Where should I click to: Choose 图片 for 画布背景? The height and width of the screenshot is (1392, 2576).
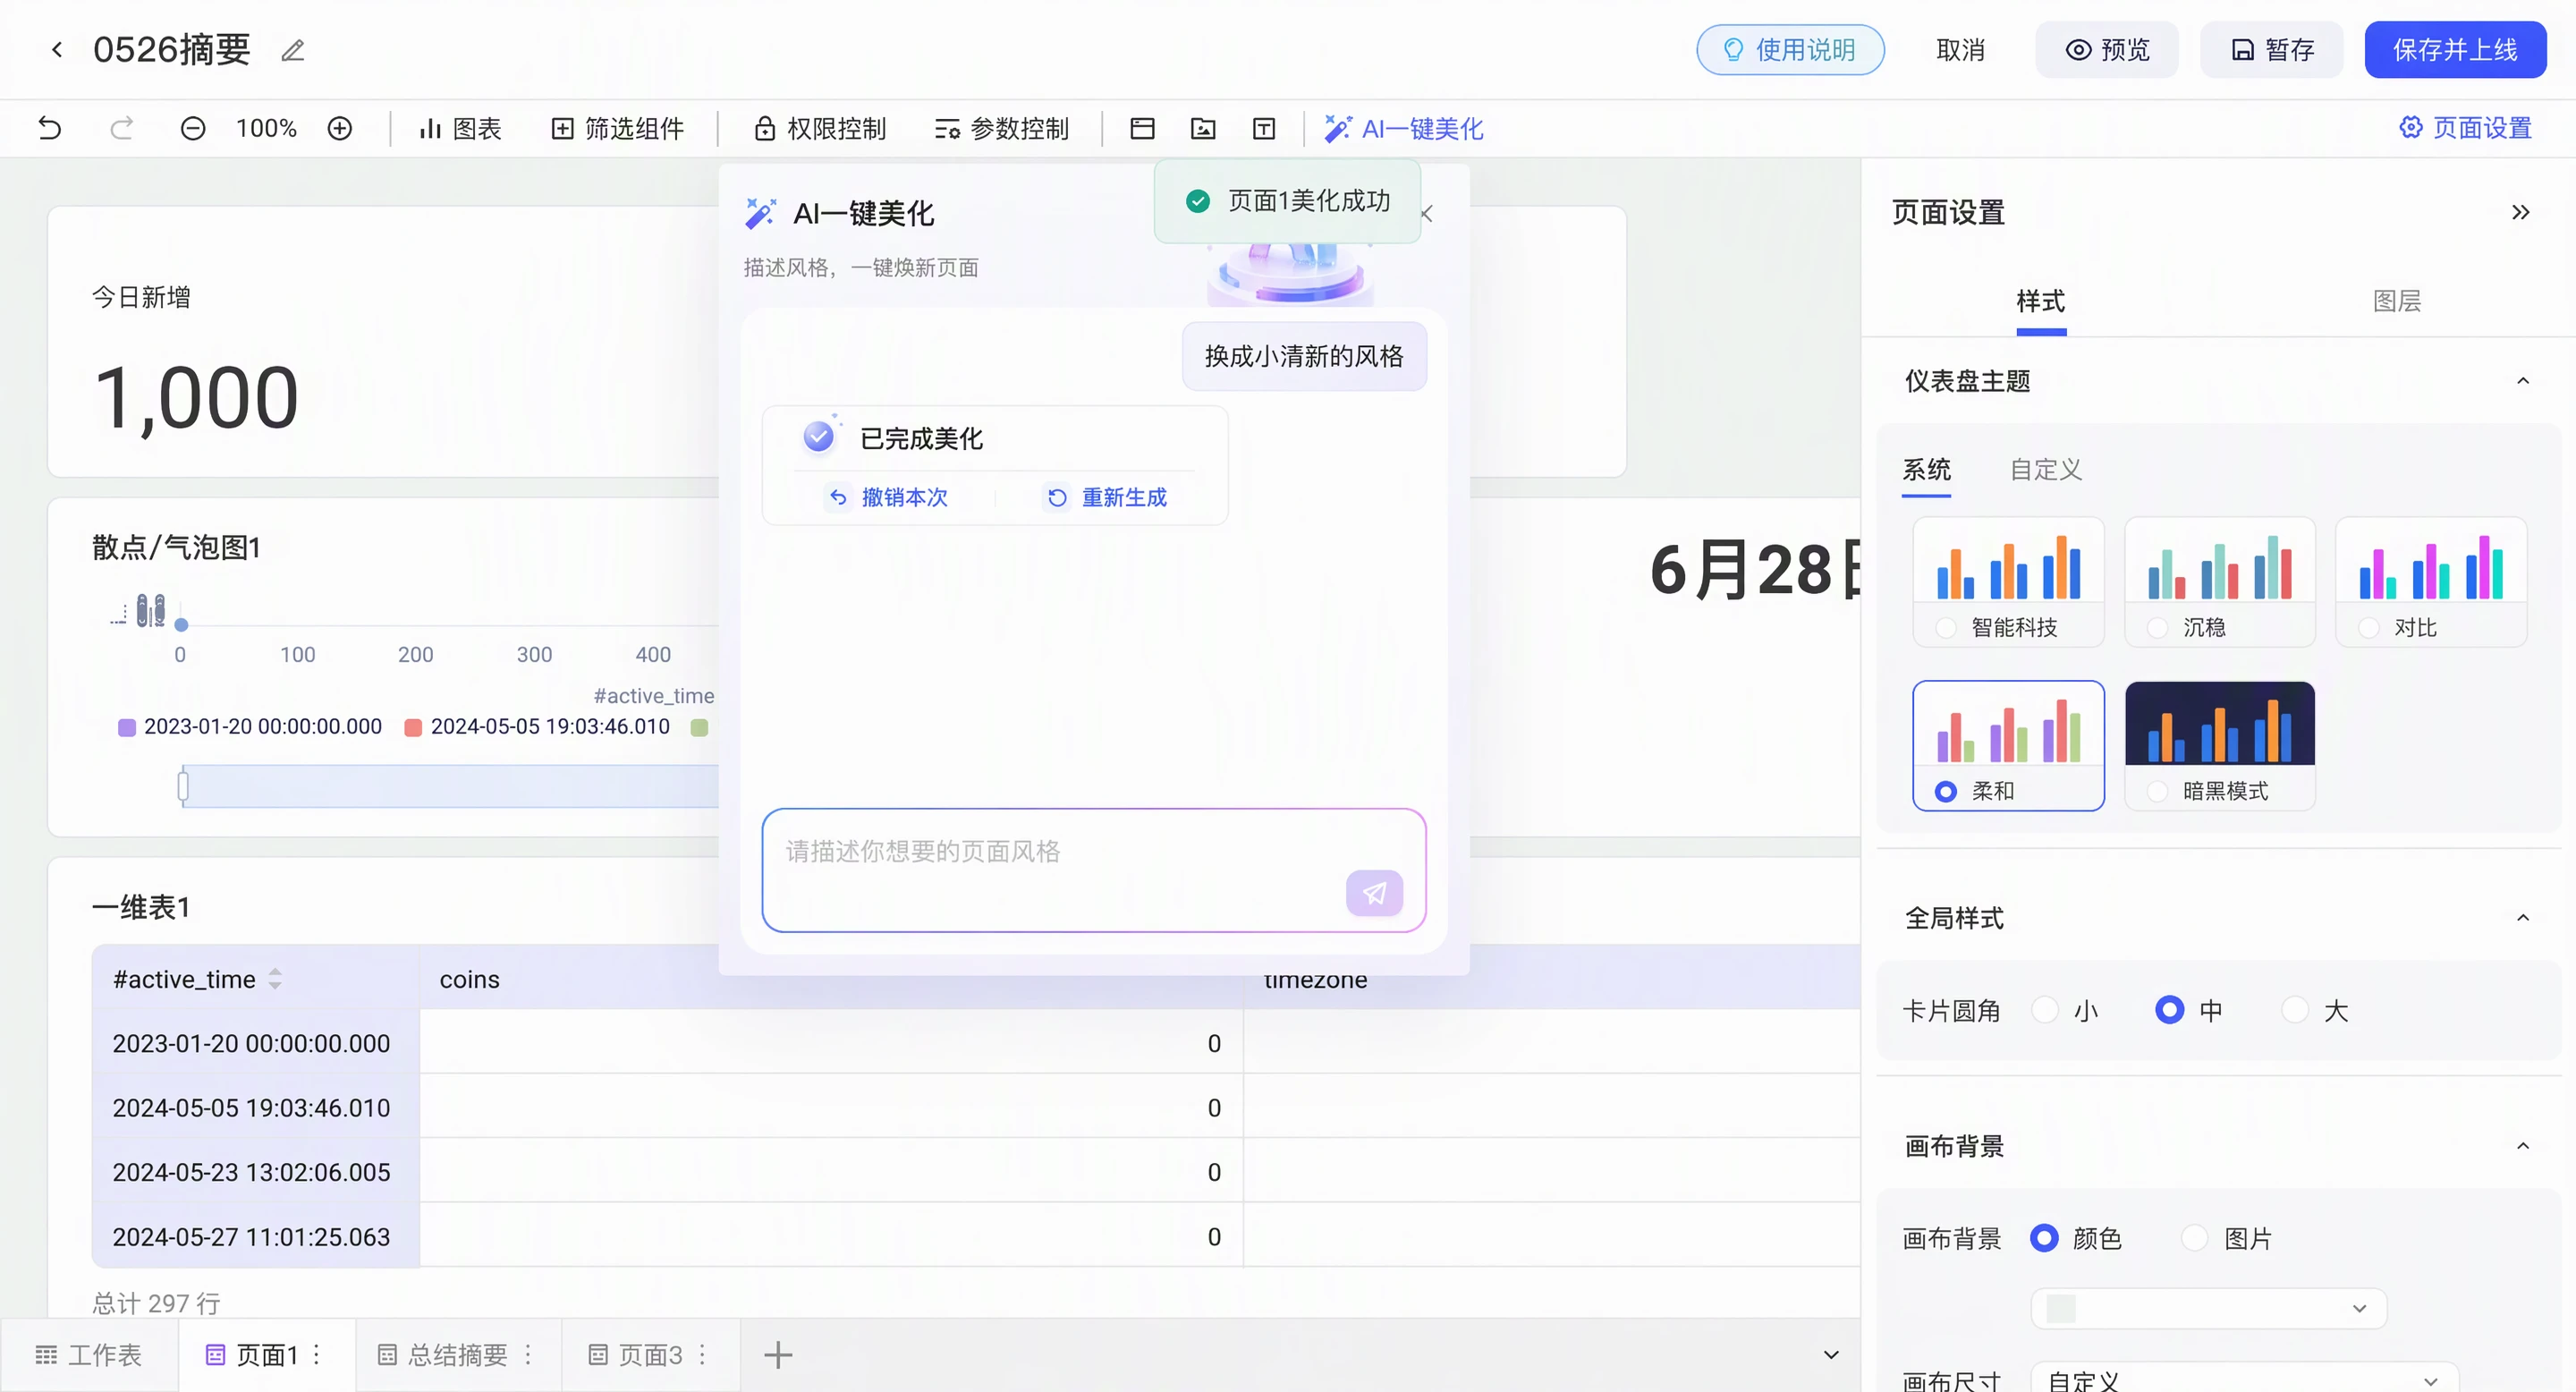(x=2195, y=1238)
